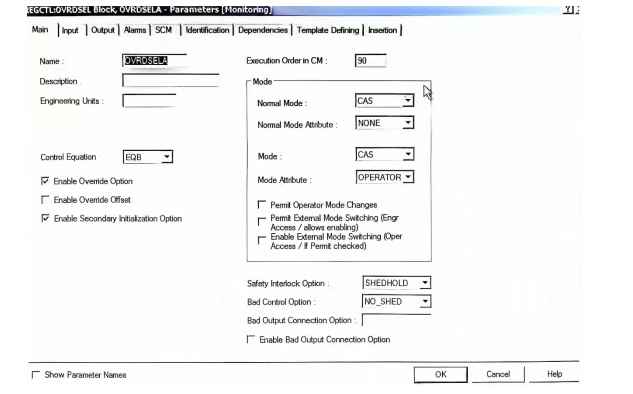633x394 pixels.
Task: Toggle Enable Secondary Initialization Option
Action: tap(45, 218)
